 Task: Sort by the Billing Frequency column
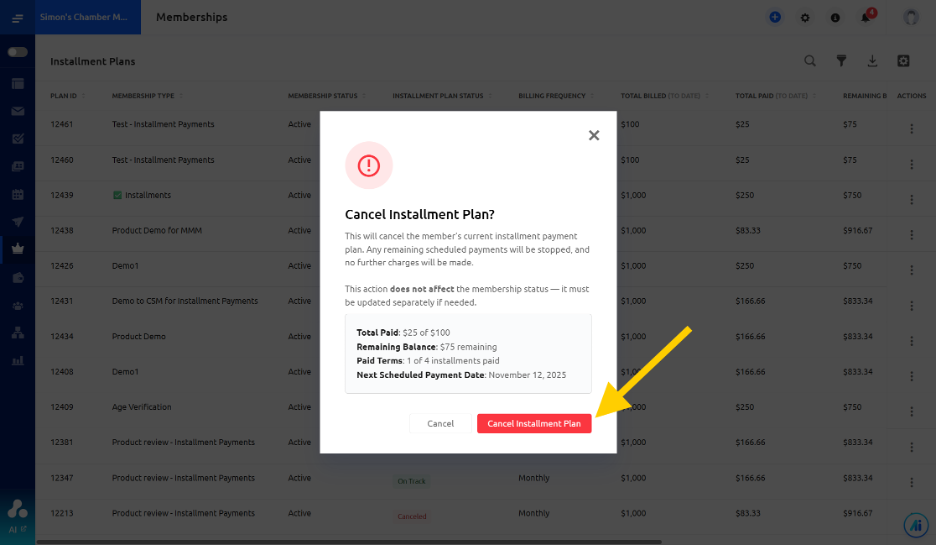tap(556, 95)
